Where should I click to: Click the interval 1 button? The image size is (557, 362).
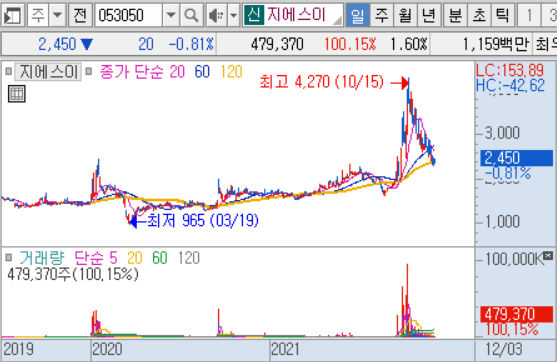point(529,15)
